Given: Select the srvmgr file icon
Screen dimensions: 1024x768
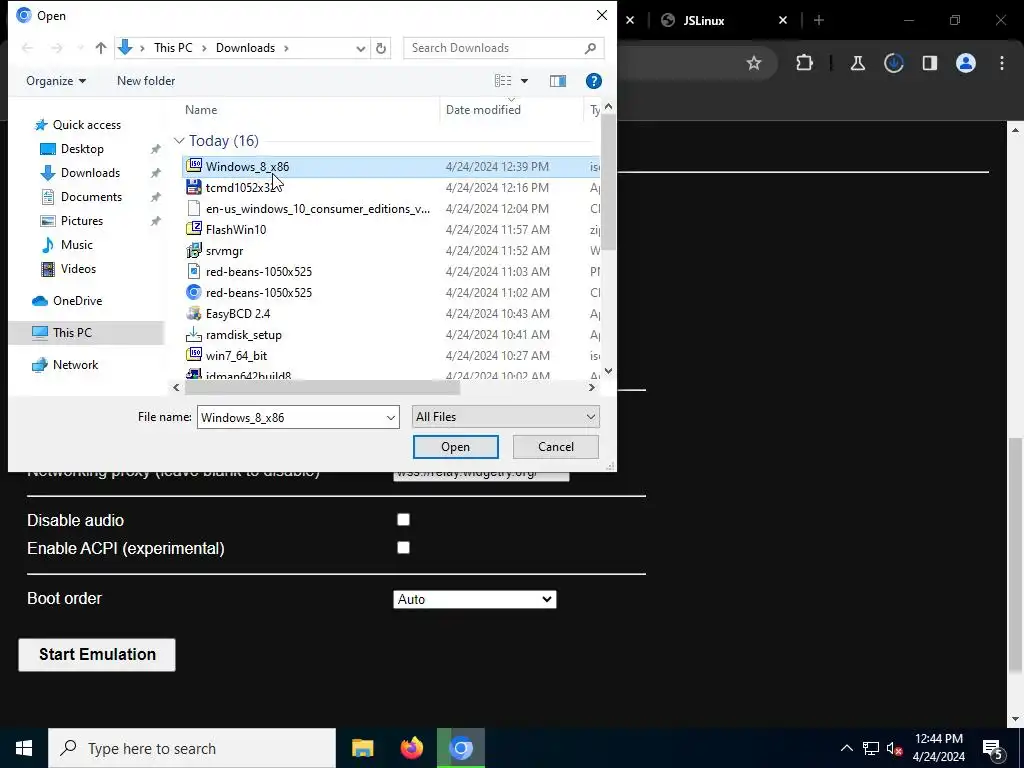Looking at the screenshot, I should tap(194, 250).
